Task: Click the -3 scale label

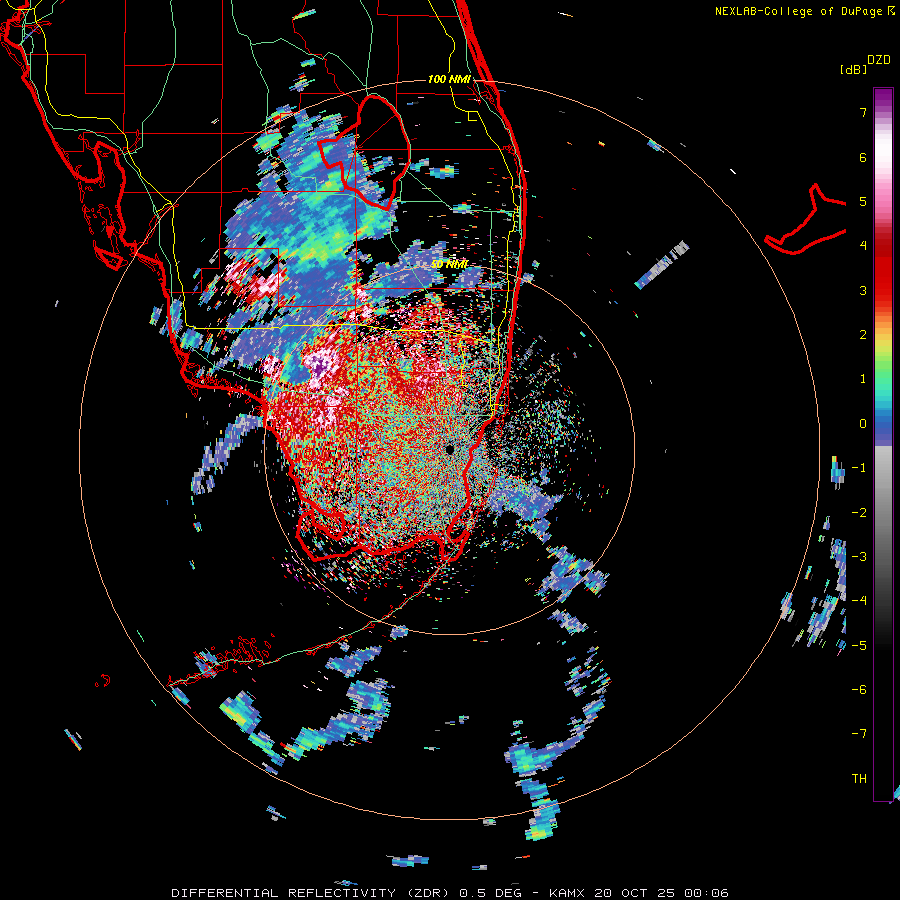Action: [x=859, y=557]
